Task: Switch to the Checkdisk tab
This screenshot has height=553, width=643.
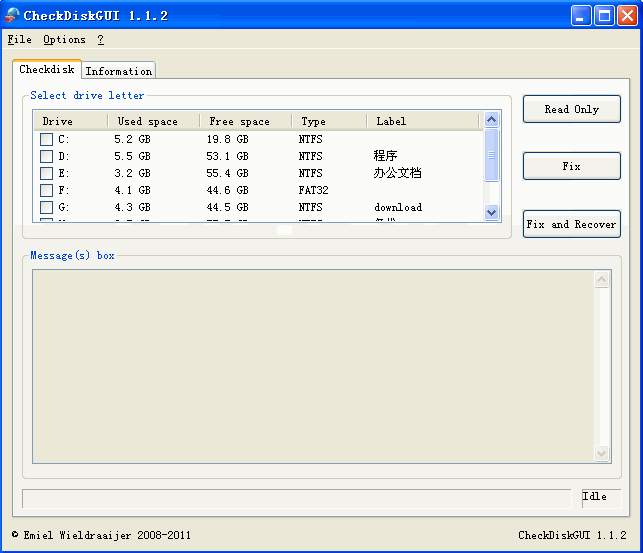Action: [47, 69]
